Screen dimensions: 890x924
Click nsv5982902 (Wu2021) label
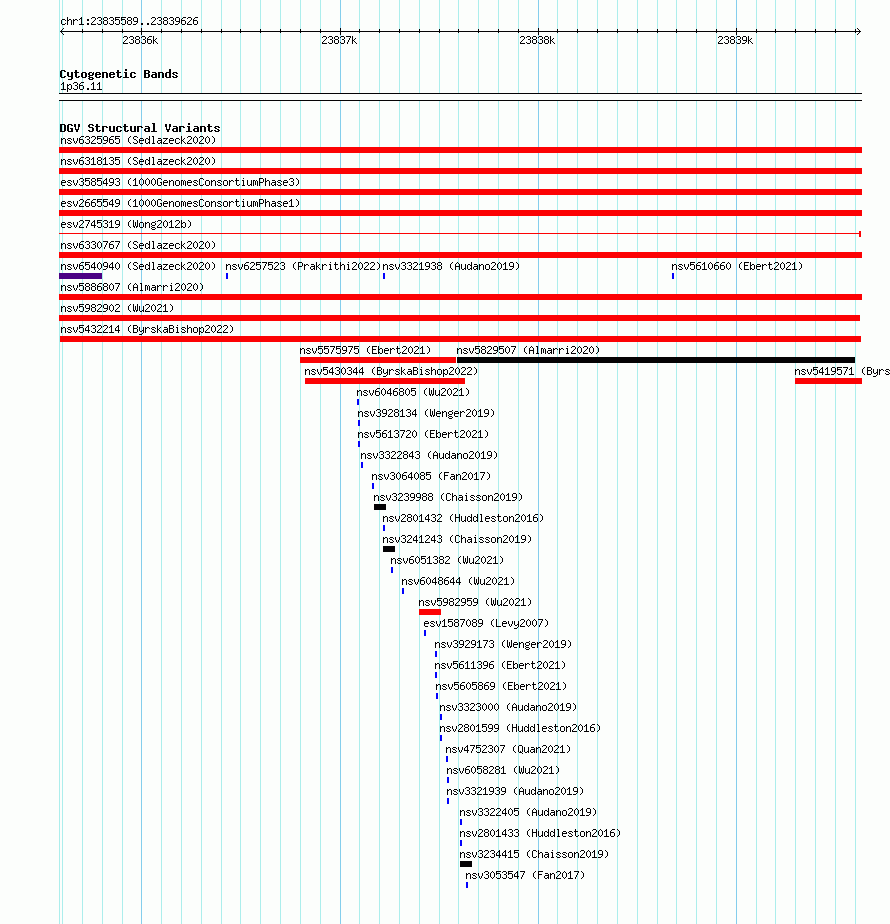coord(117,308)
